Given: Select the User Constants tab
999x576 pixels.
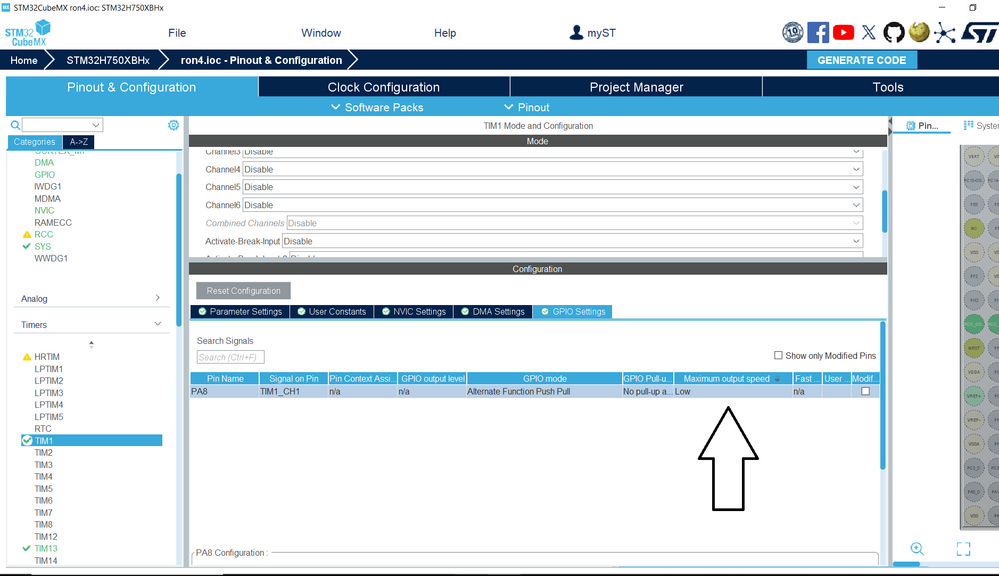Looking at the screenshot, I should 332,312.
